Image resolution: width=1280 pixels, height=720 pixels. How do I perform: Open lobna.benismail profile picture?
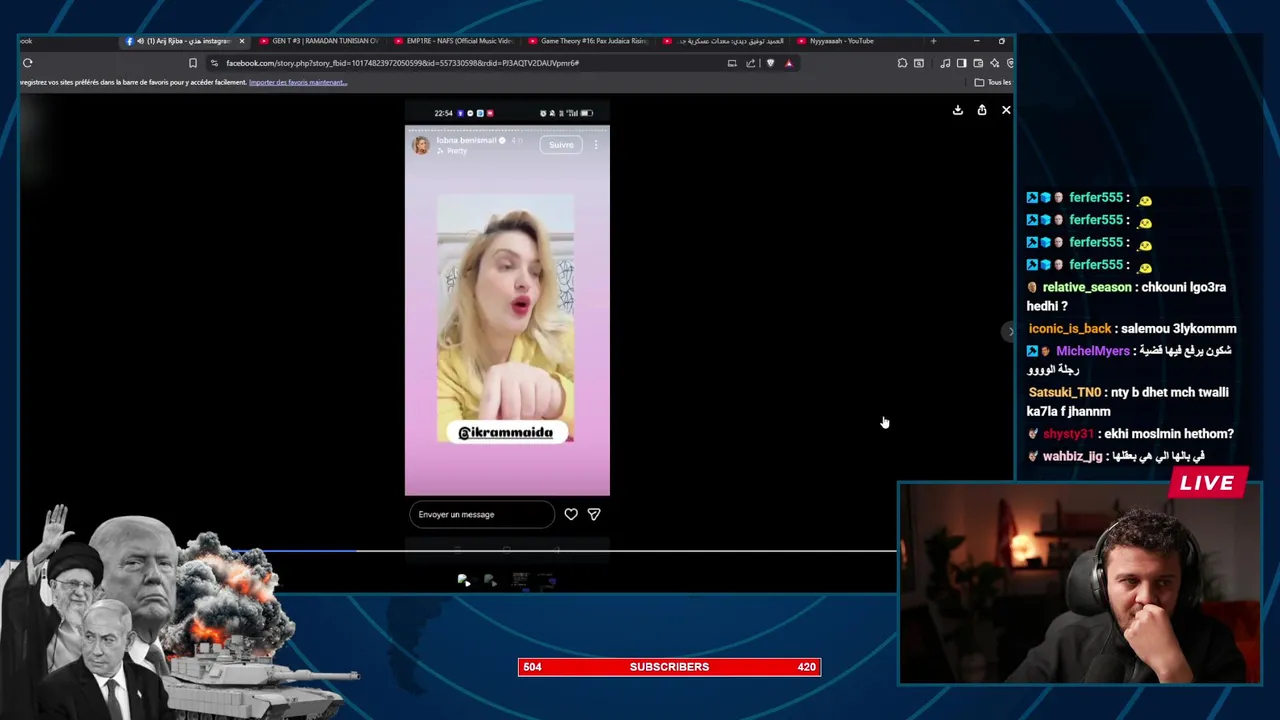[421, 145]
